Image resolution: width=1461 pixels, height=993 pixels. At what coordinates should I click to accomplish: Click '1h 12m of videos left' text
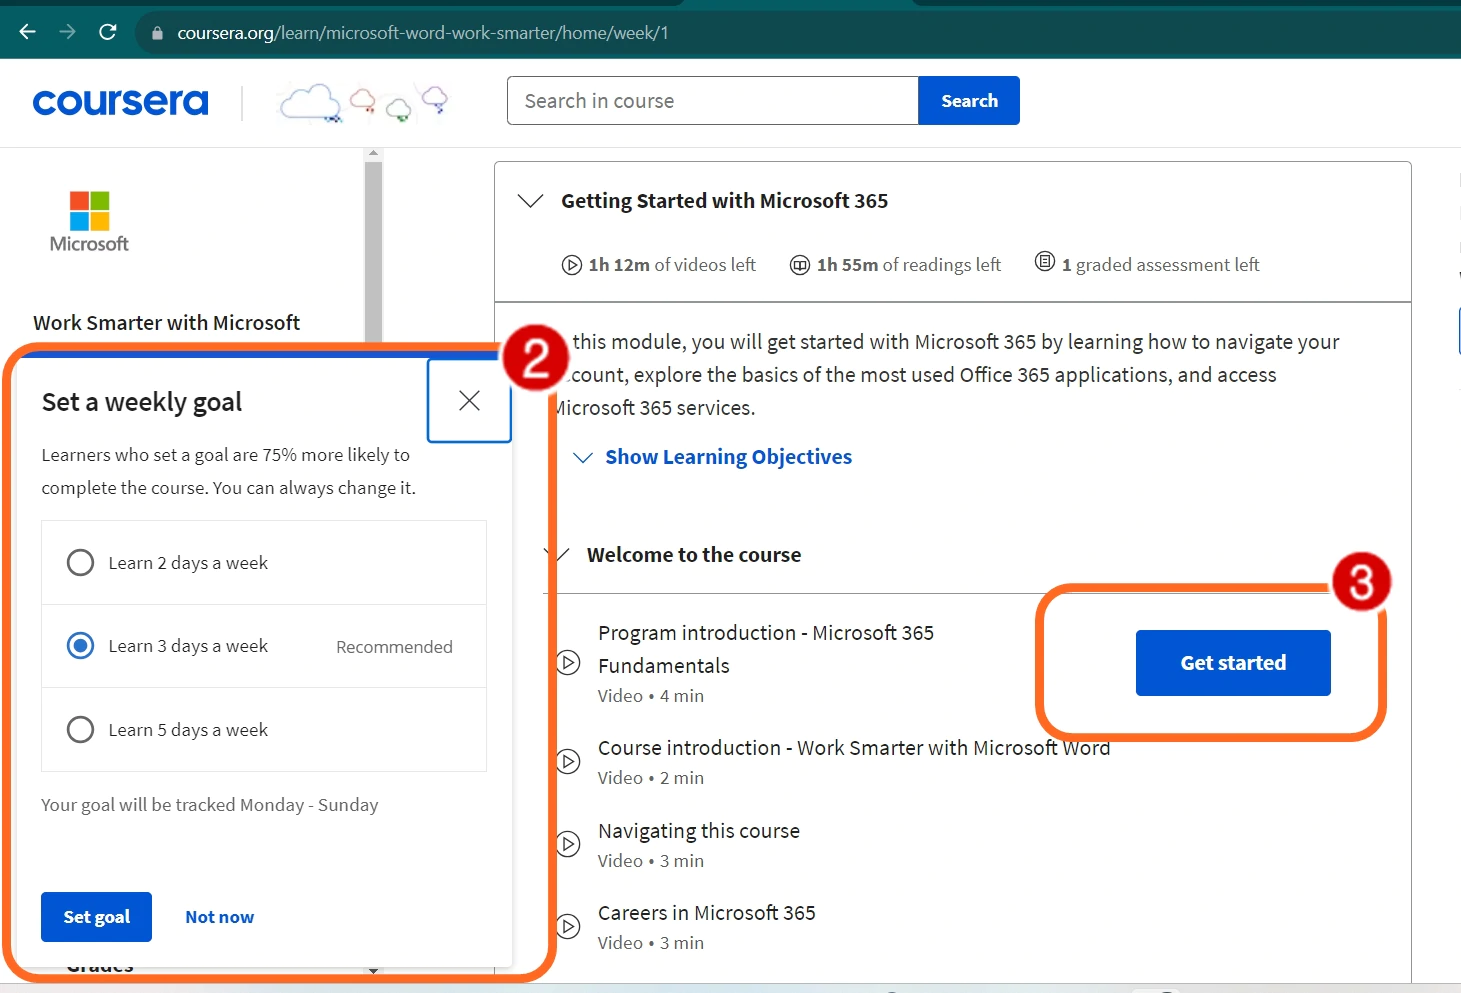[672, 265]
